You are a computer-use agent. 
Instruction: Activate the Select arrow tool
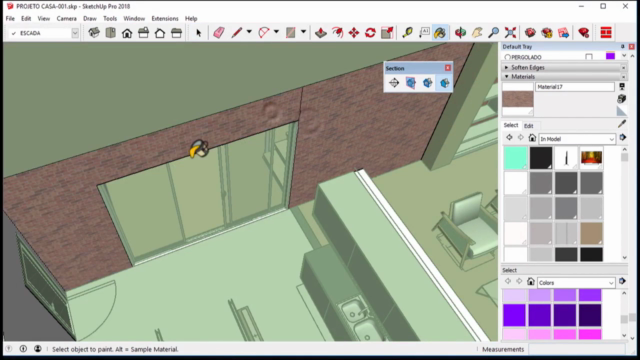pyautogui.click(x=198, y=33)
